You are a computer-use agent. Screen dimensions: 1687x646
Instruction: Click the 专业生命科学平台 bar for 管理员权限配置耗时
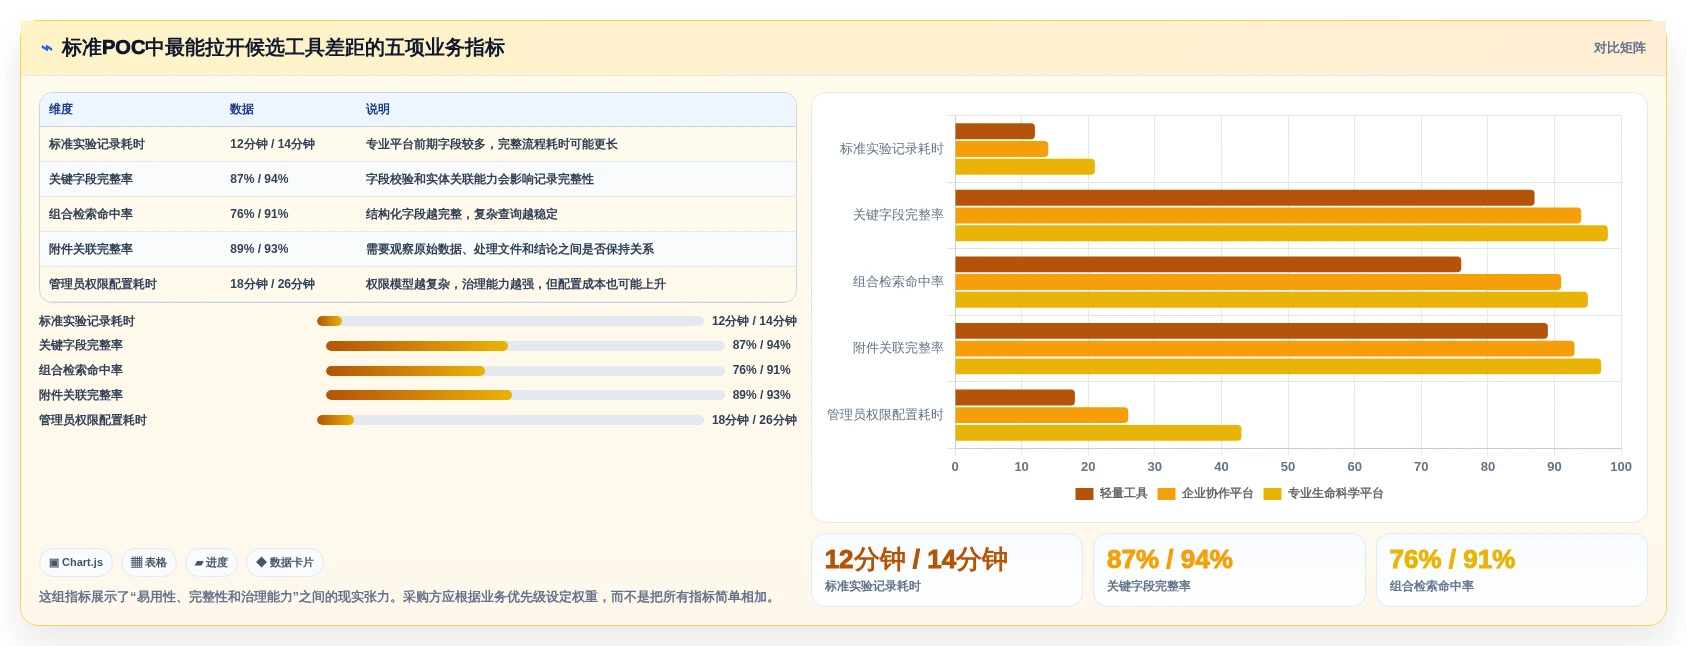point(1098,433)
